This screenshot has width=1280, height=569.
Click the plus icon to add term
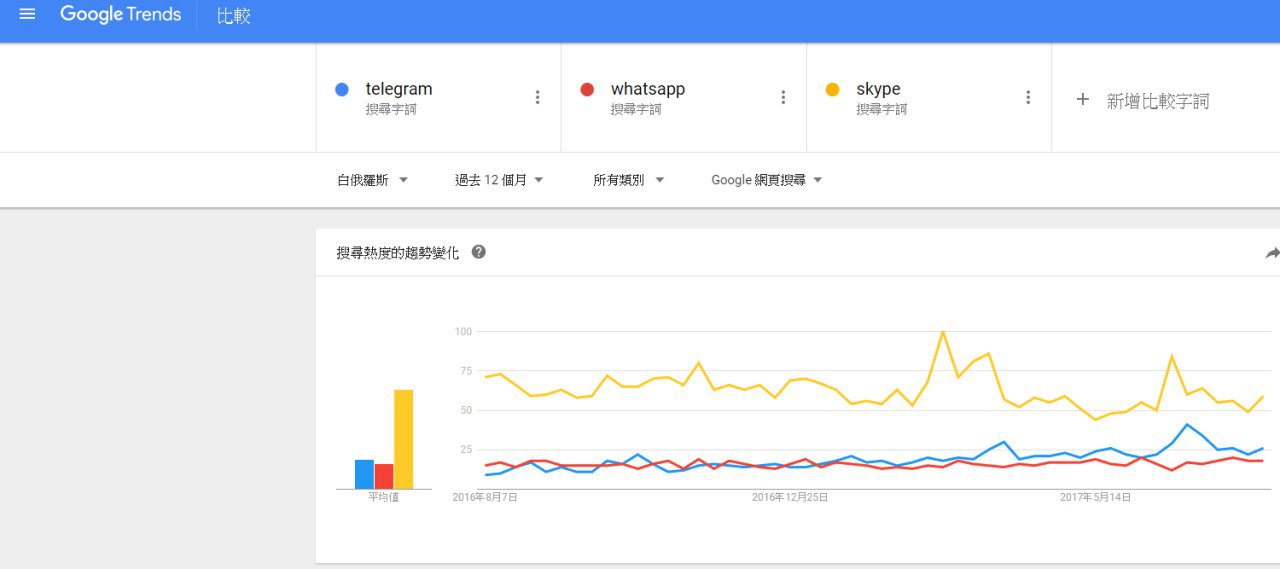[x=1082, y=100]
